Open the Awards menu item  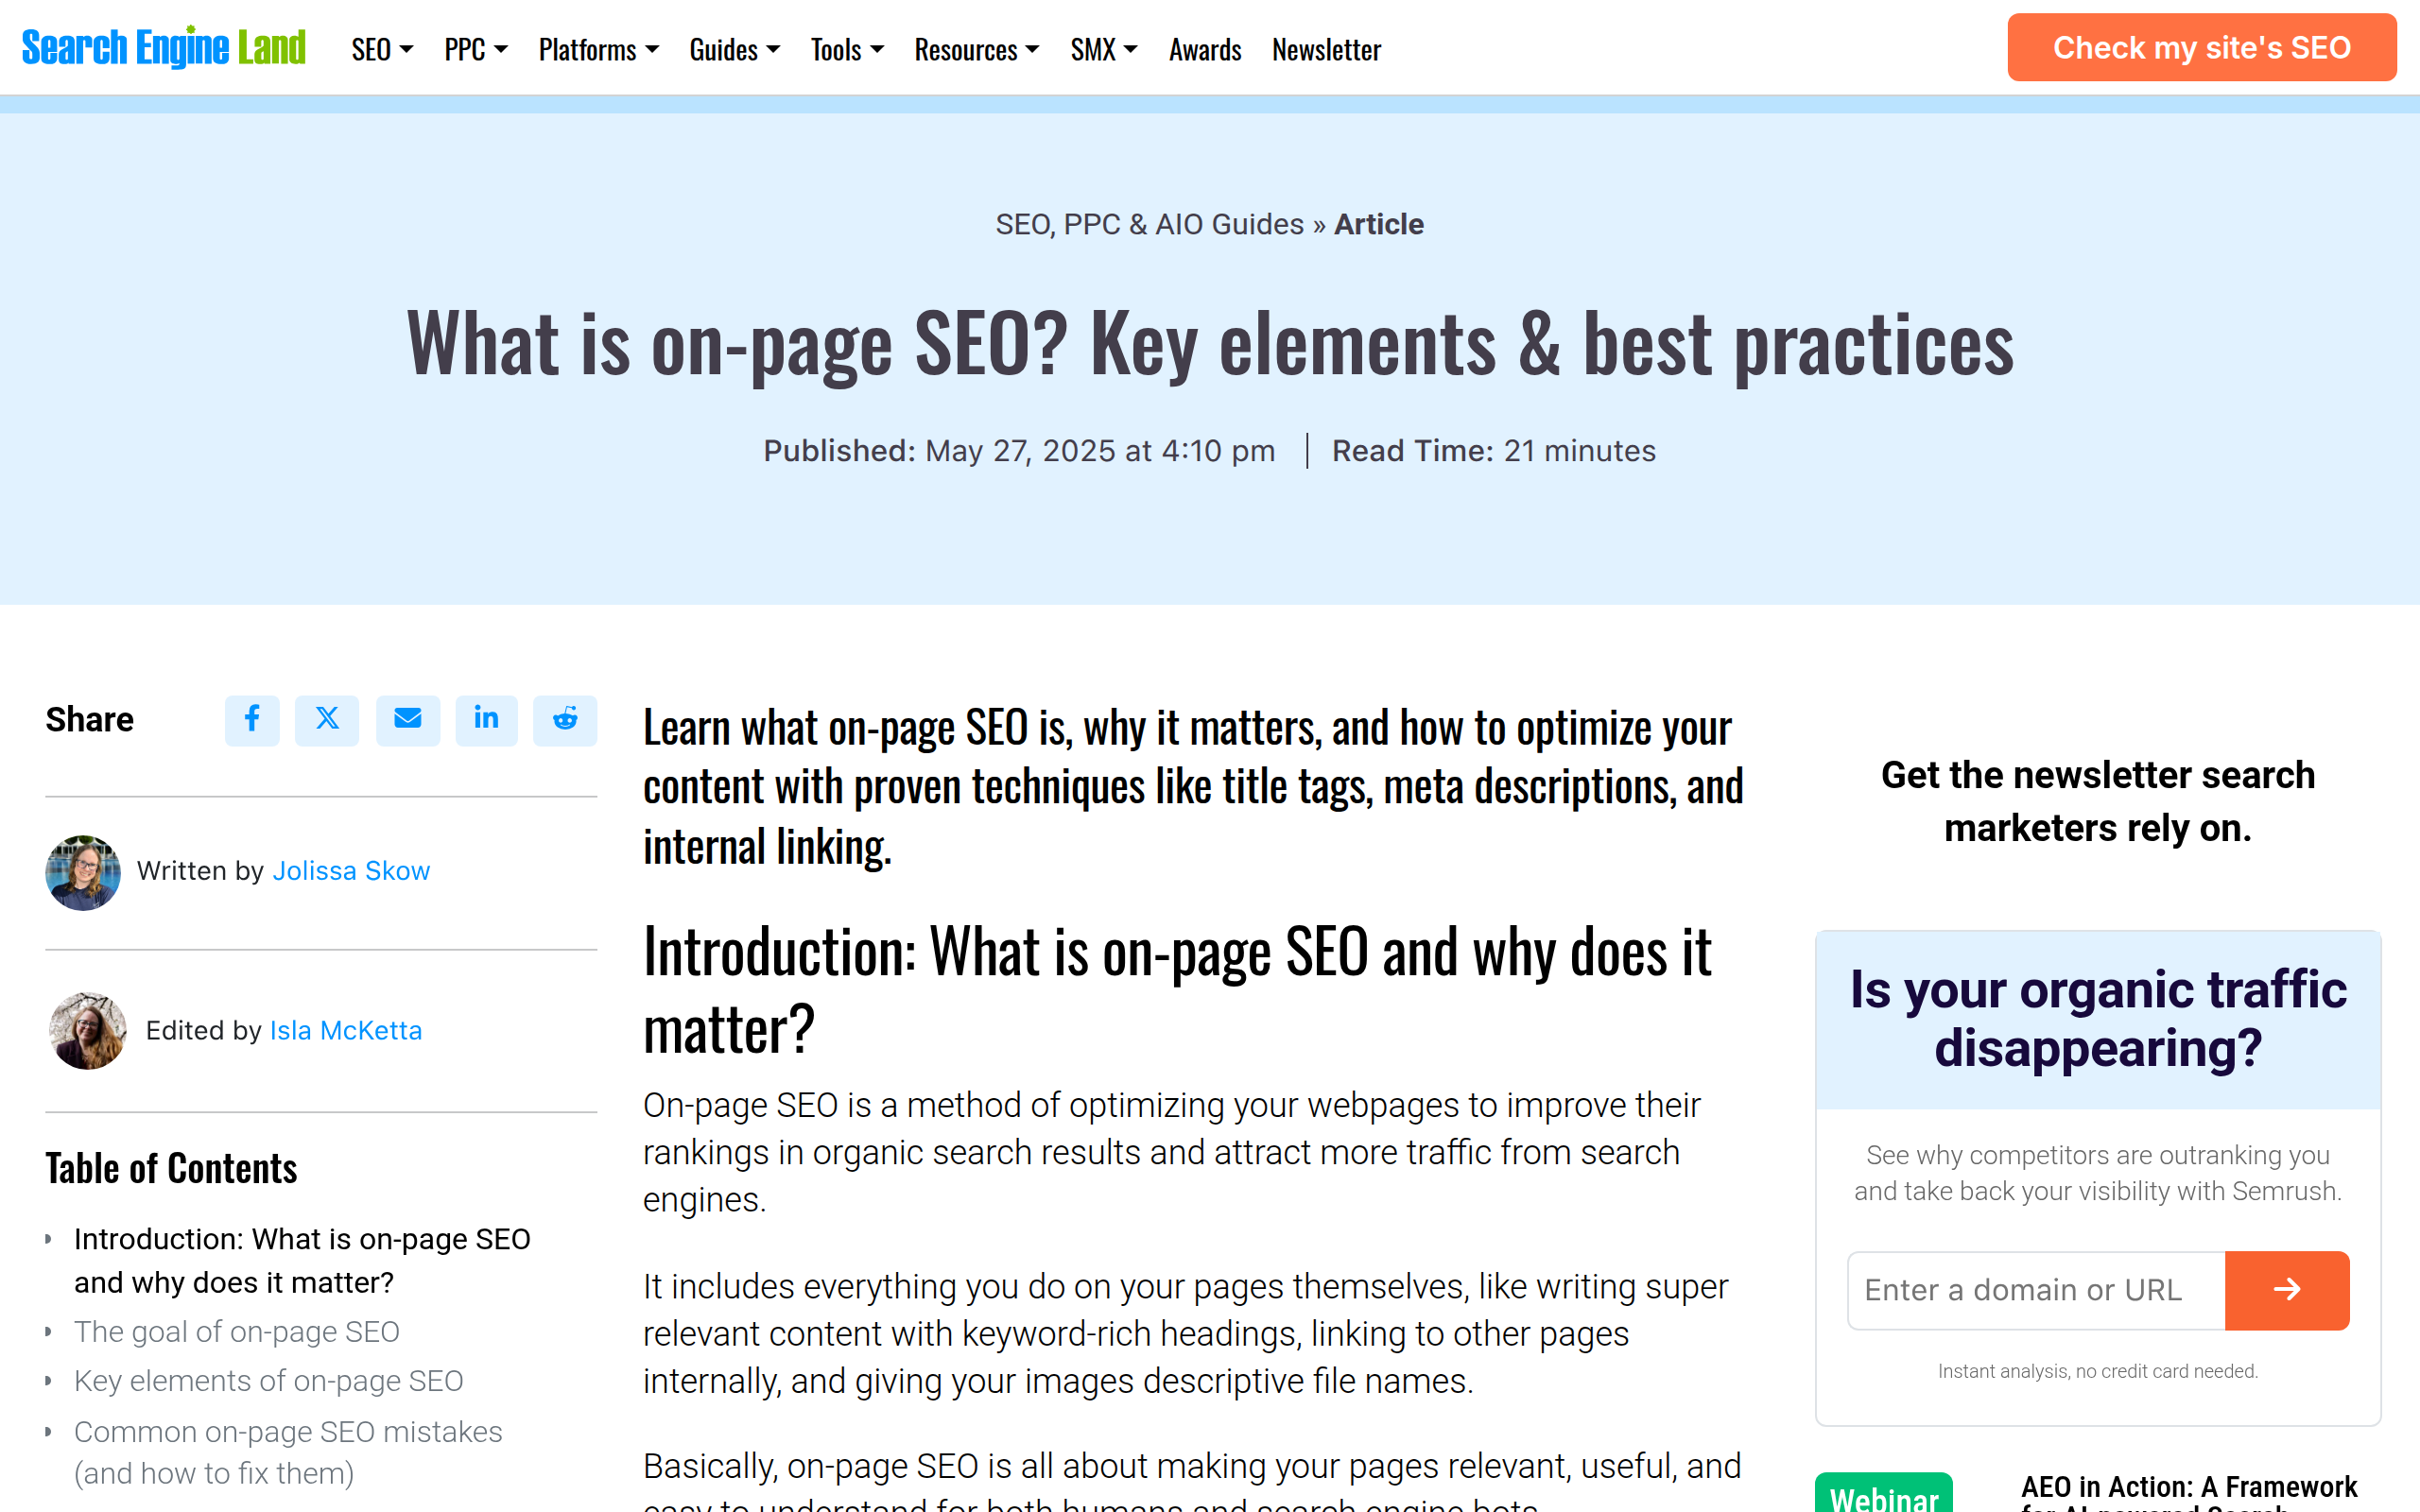tap(1205, 50)
